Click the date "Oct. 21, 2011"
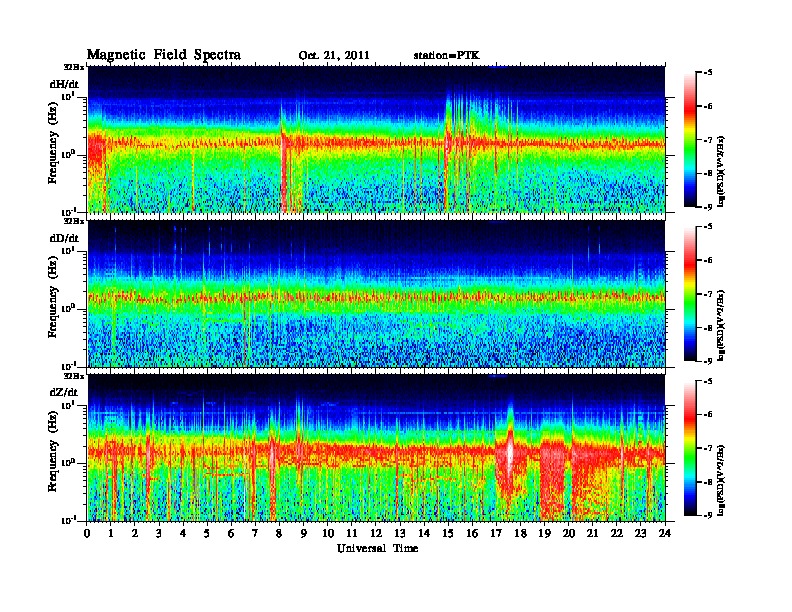 tap(334, 56)
